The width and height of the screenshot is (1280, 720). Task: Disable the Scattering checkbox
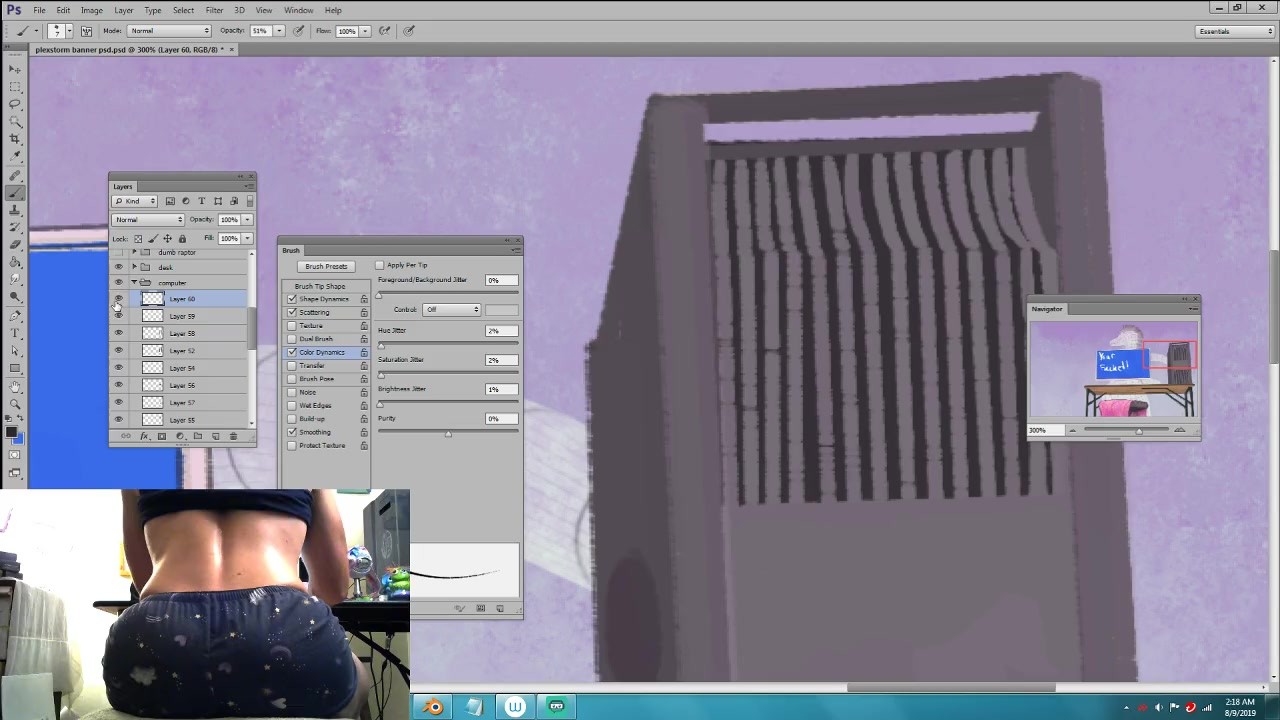pos(292,312)
